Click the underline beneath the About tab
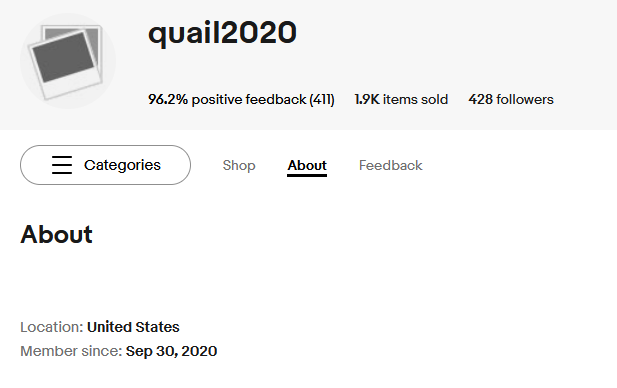Viewport: 617px width, 388px height. click(307, 175)
